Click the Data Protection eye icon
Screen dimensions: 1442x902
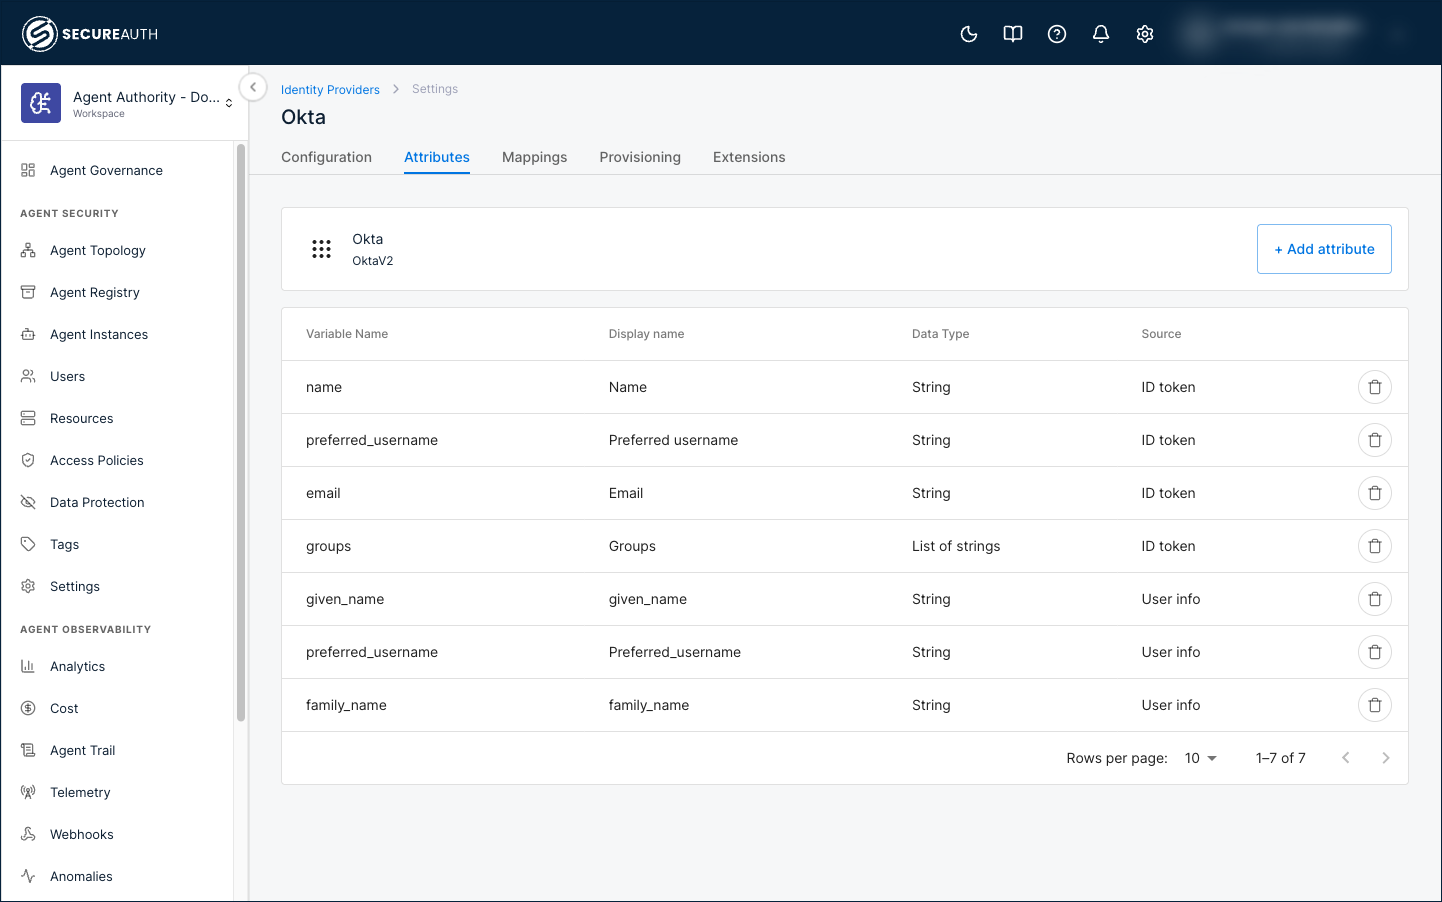click(x=28, y=503)
